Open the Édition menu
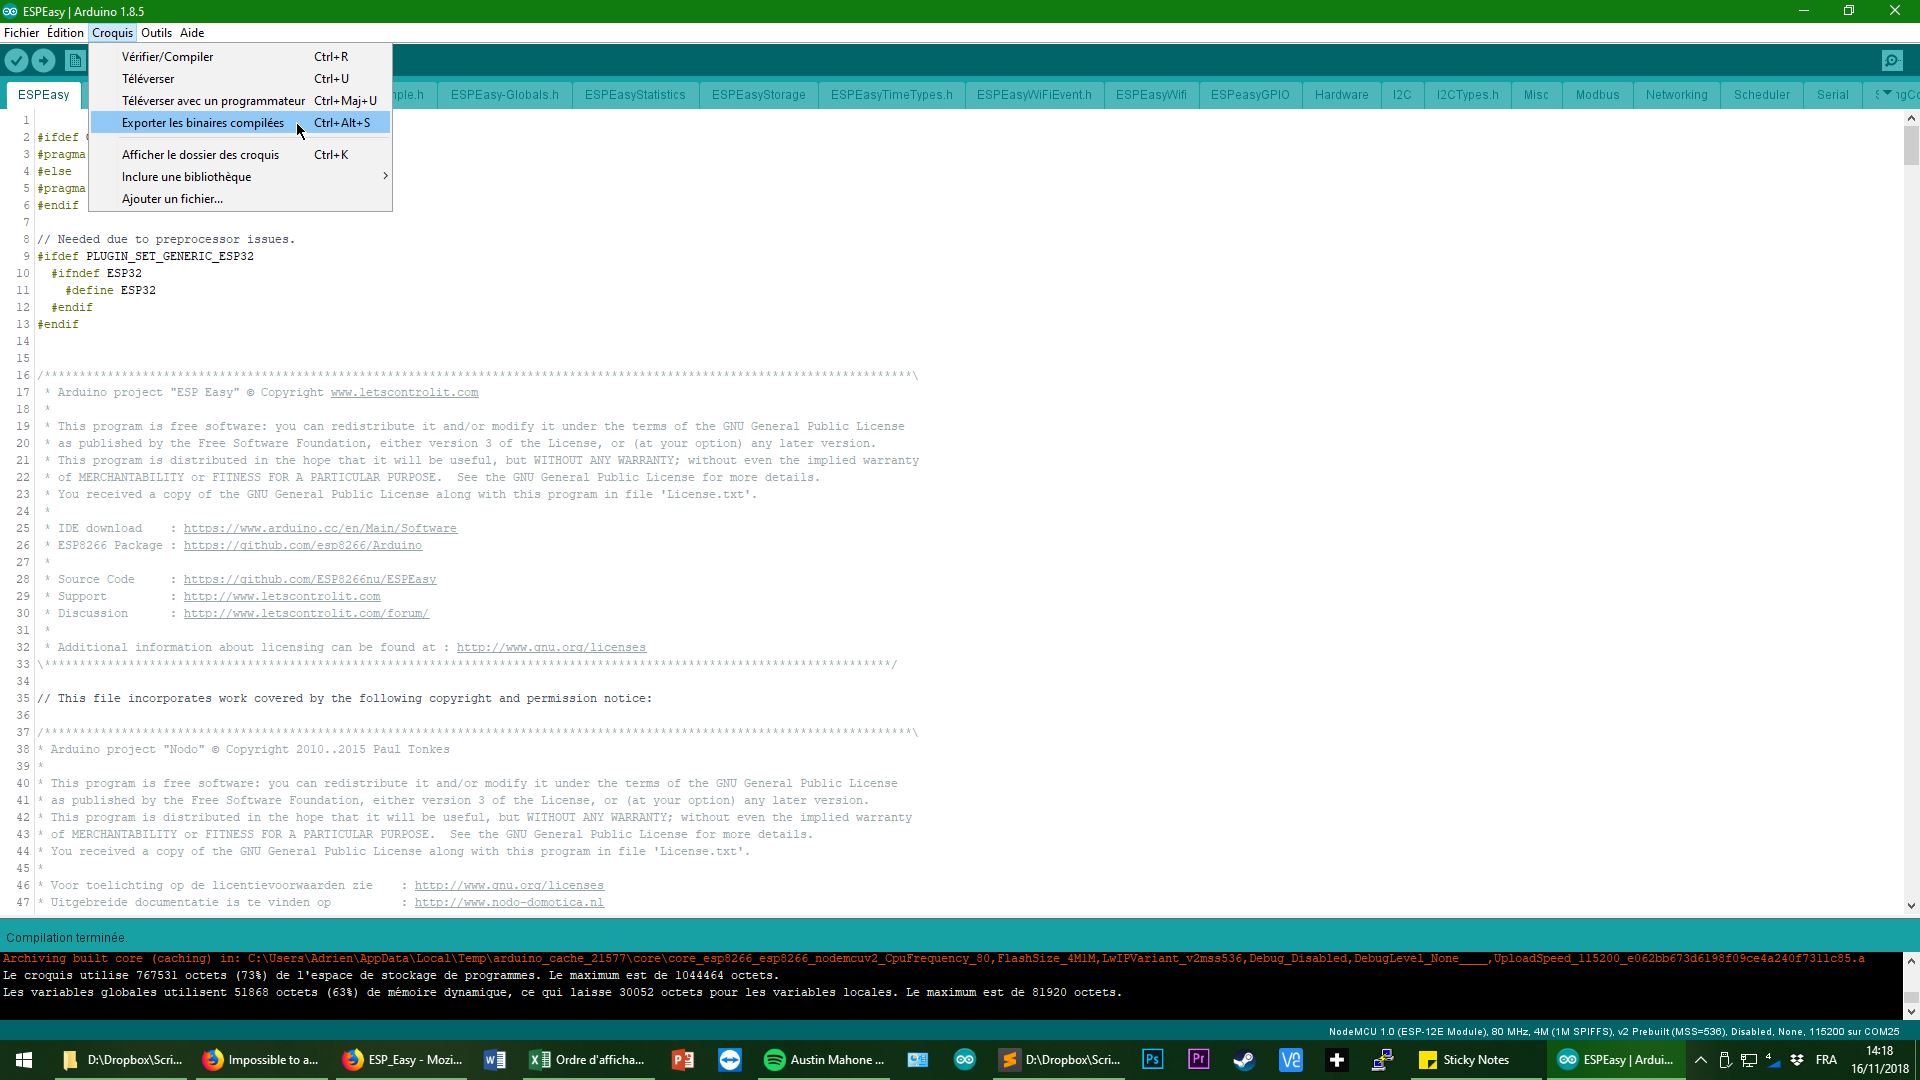Screen dimensions: 1920x1080 point(65,33)
